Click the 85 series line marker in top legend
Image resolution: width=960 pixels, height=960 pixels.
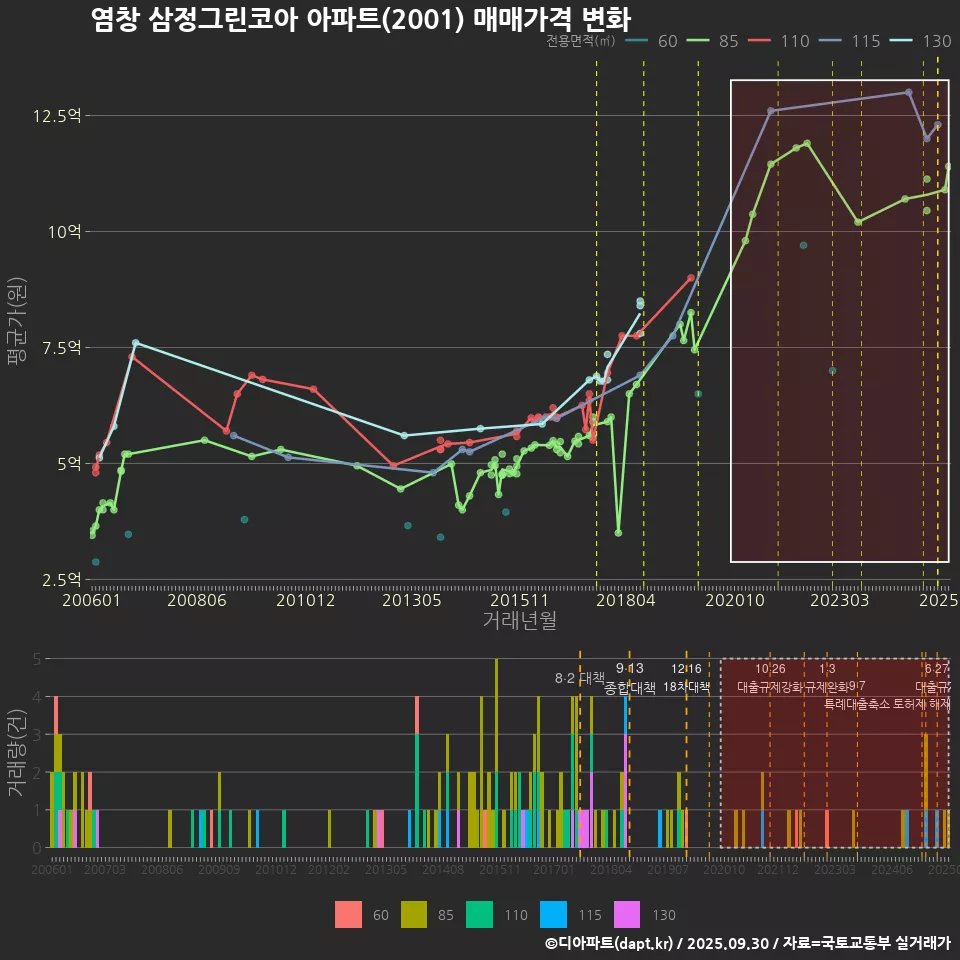[x=698, y=41]
